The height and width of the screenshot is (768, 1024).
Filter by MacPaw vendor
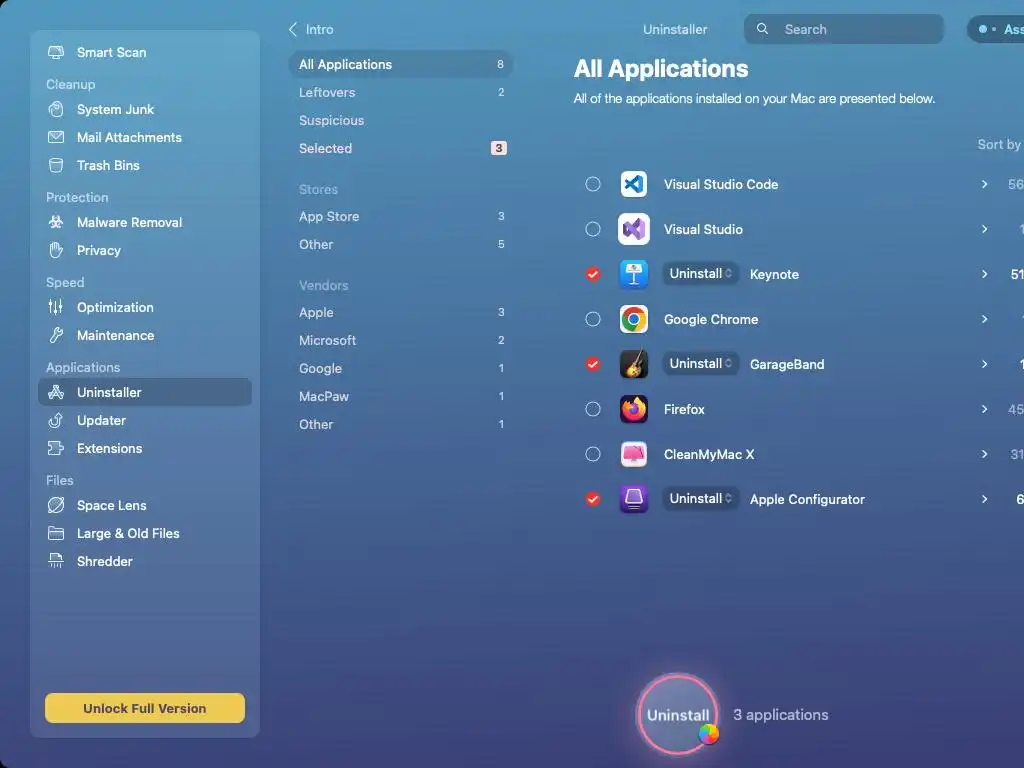tap(400, 396)
